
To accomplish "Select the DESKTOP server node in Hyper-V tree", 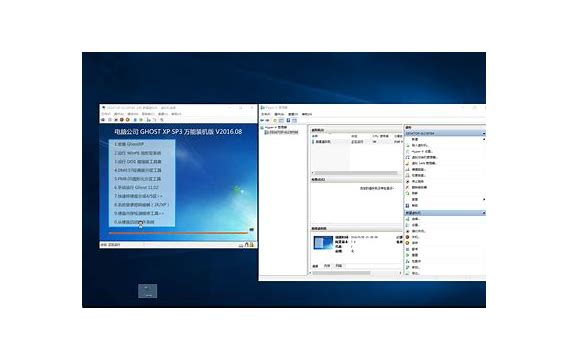I will click(283, 133).
